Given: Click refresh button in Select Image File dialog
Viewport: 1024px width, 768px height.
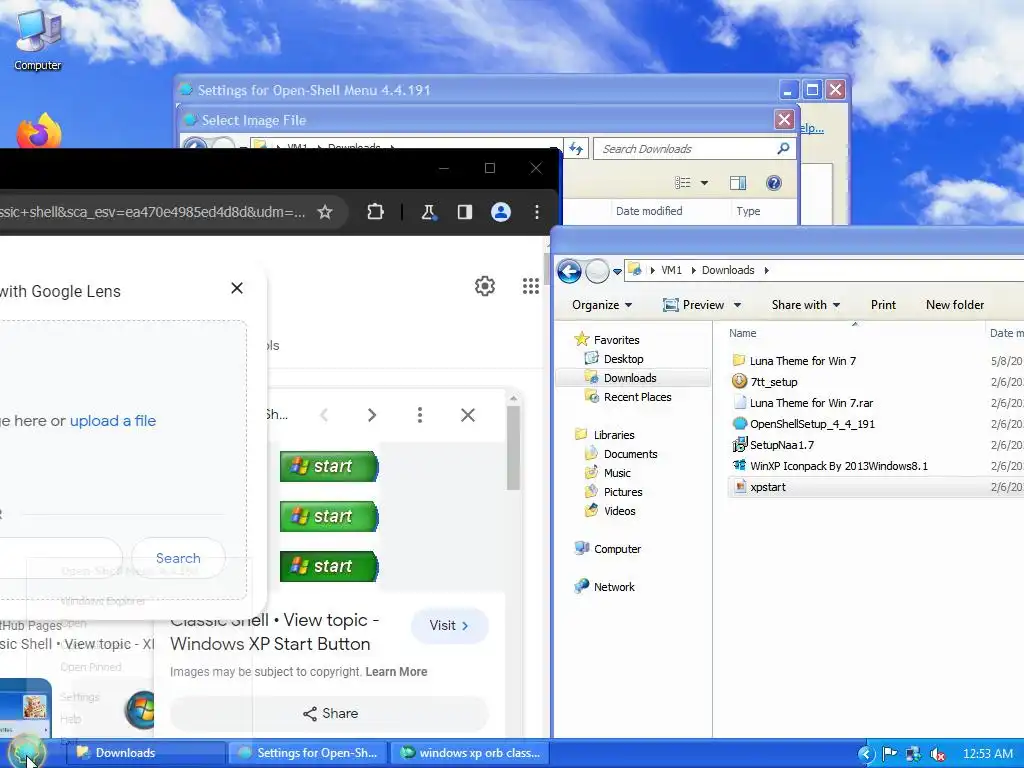Looking at the screenshot, I should click(x=576, y=149).
